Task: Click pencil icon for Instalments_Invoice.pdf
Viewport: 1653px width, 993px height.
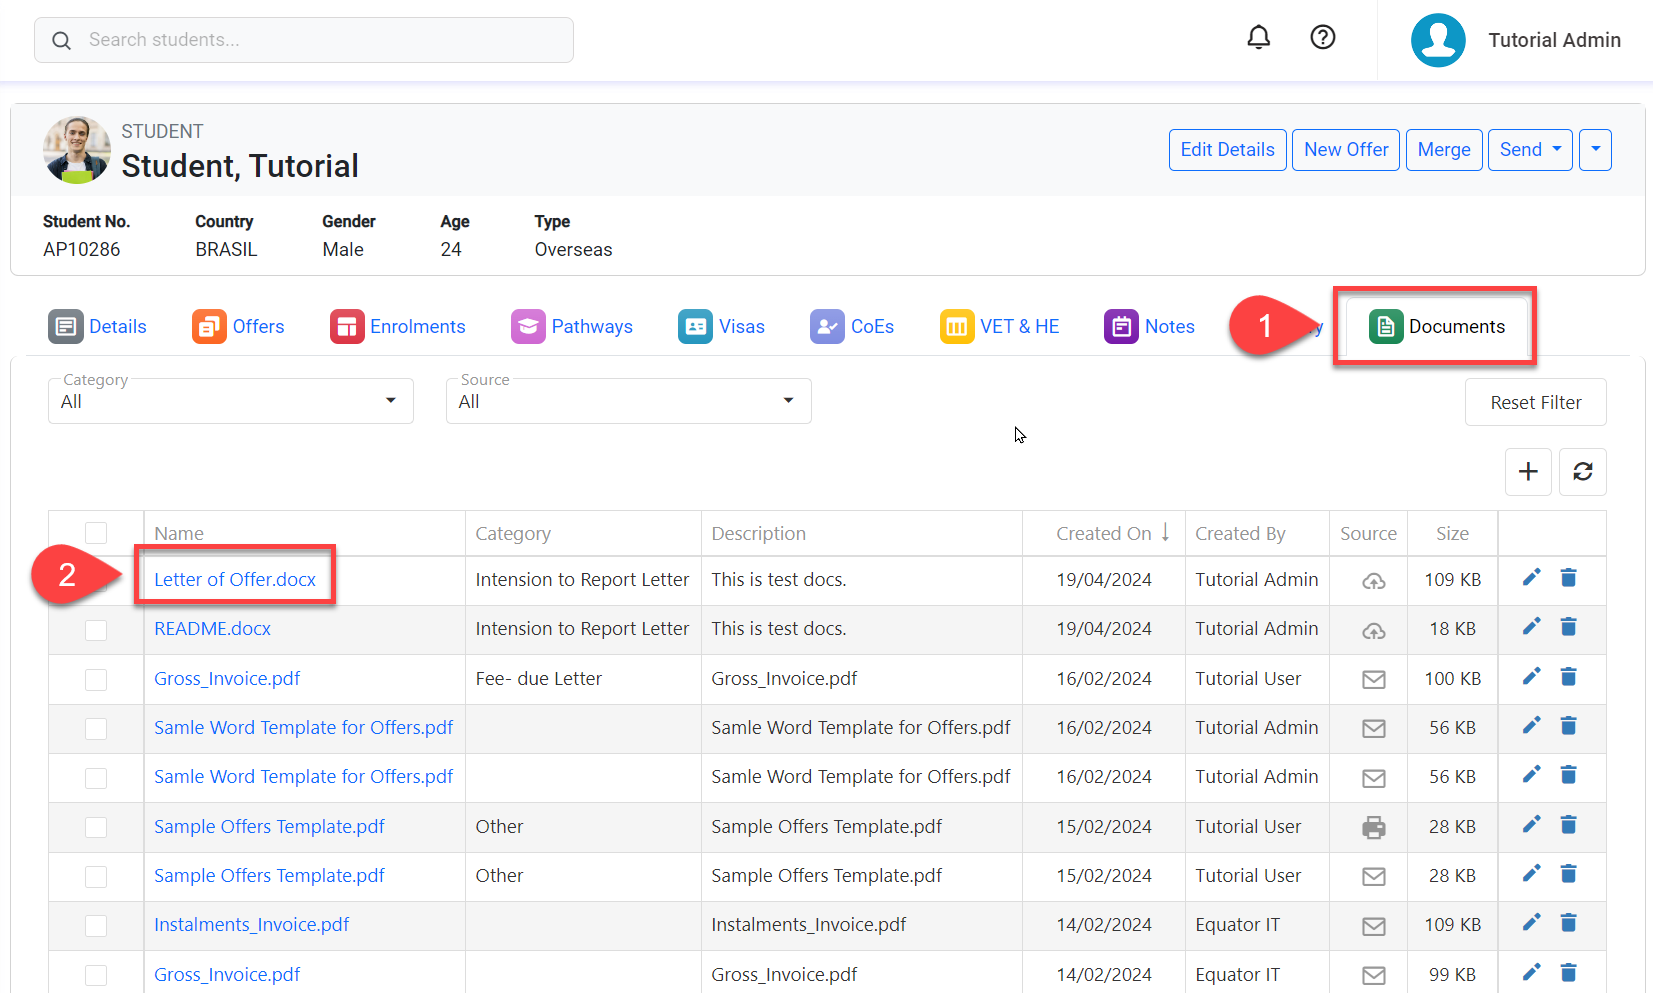Action: coord(1531,923)
